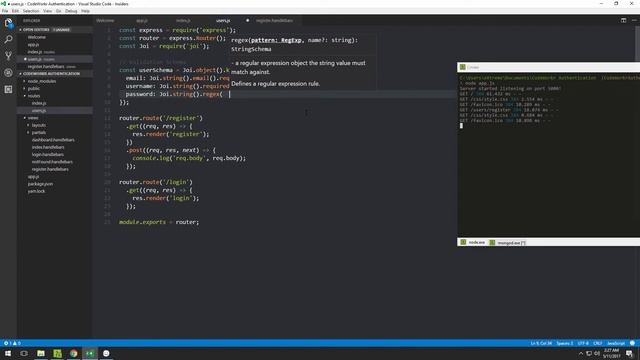640x360 pixels.
Task: Open the Windows Action Center notifications
Action: pyautogui.click(x=629, y=353)
